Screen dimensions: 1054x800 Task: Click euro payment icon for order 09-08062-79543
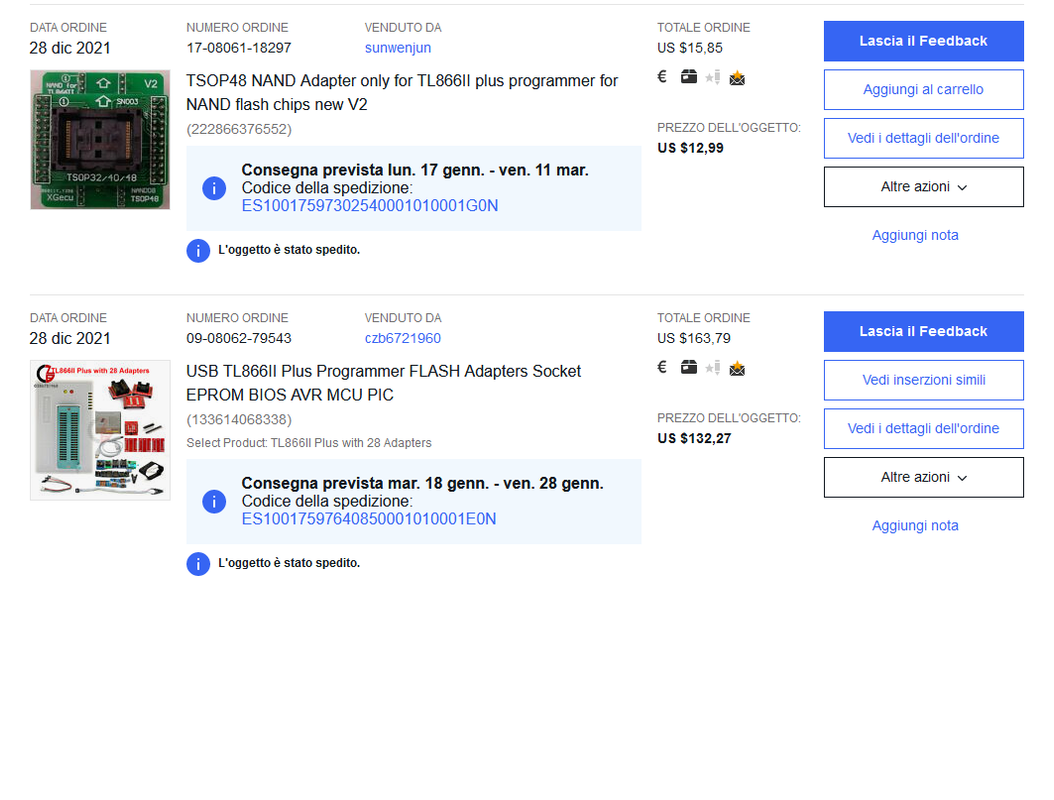click(662, 367)
